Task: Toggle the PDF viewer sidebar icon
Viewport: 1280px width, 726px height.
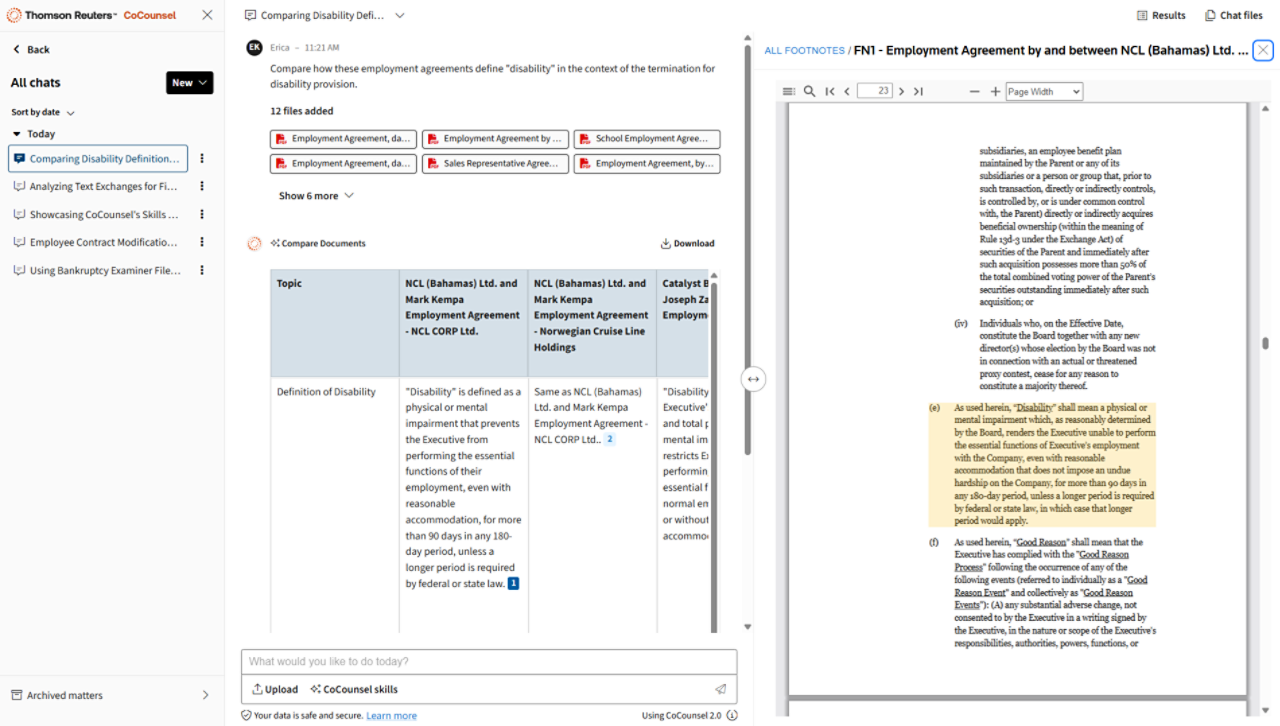Action: point(789,91)
